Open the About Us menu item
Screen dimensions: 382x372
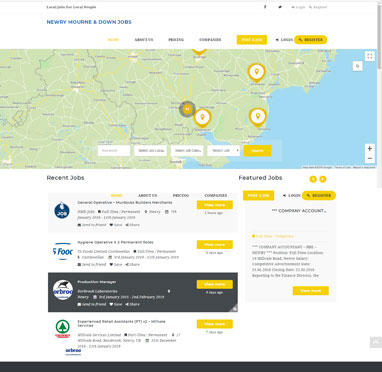pos(144,40)
